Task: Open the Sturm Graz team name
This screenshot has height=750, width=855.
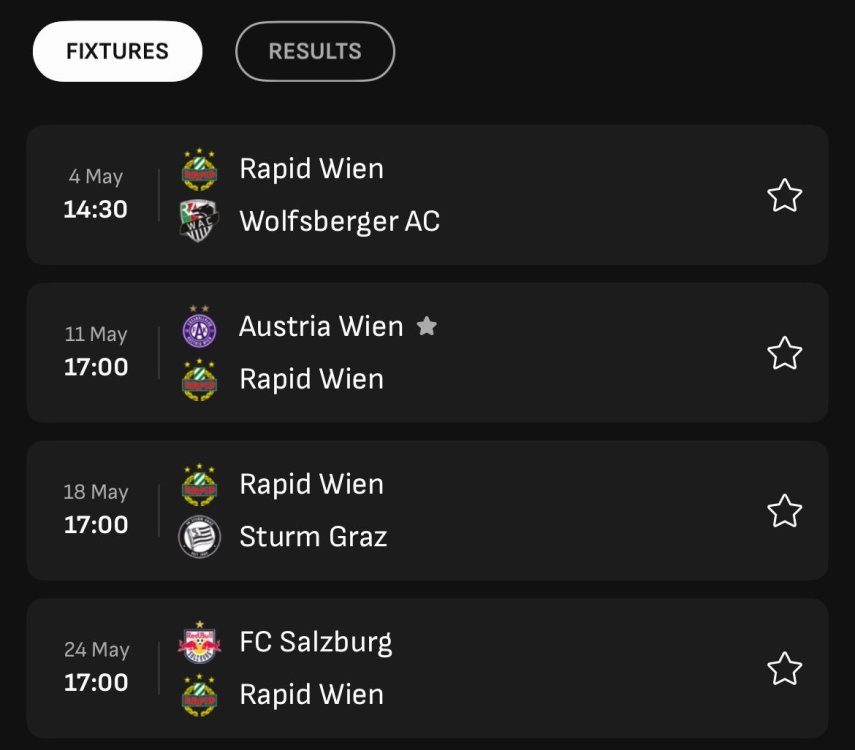Action: coord(313,537)
